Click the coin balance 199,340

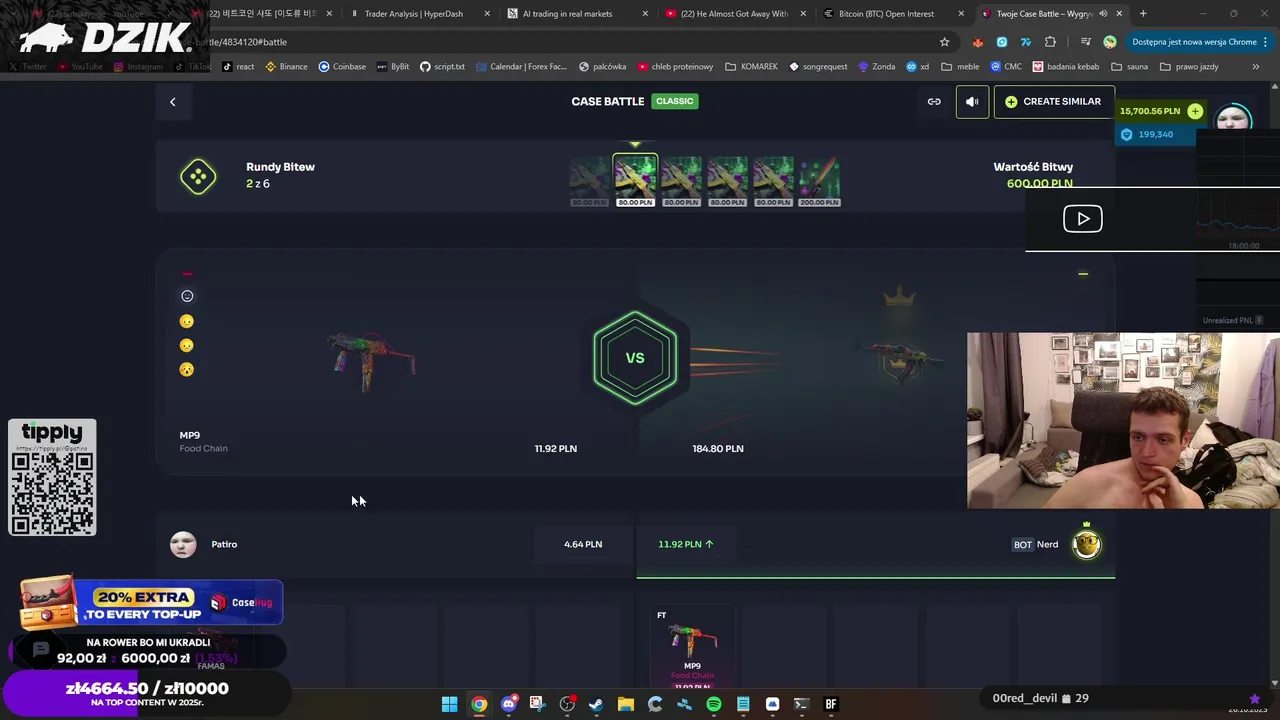tap(1155, 134)
